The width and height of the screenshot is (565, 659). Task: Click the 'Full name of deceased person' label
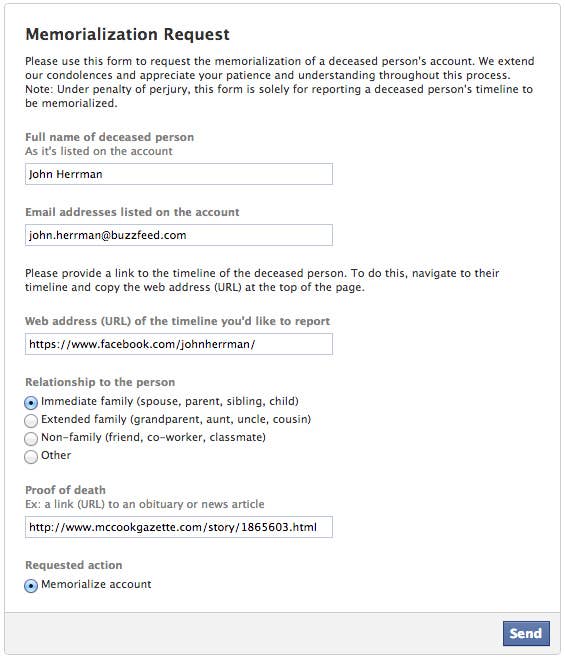[x=109, y=137]
